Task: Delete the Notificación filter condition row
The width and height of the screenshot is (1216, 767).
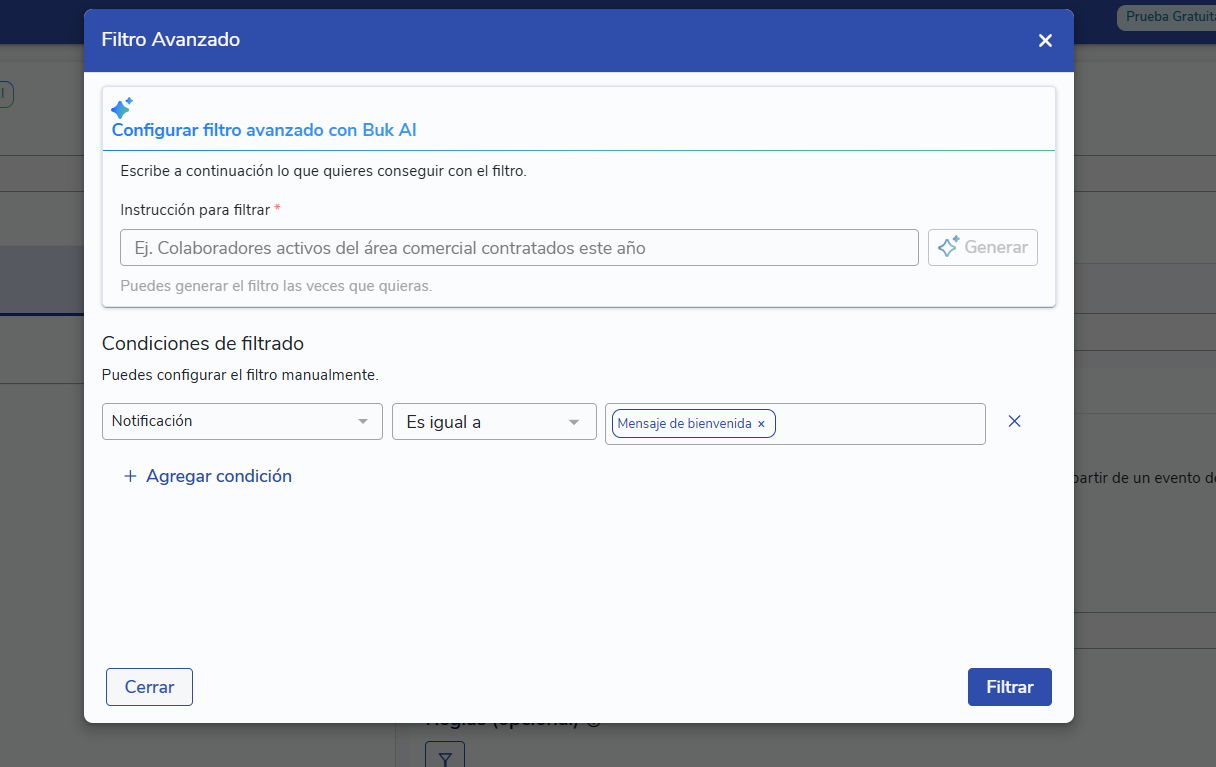Action: click(1014, 422)
